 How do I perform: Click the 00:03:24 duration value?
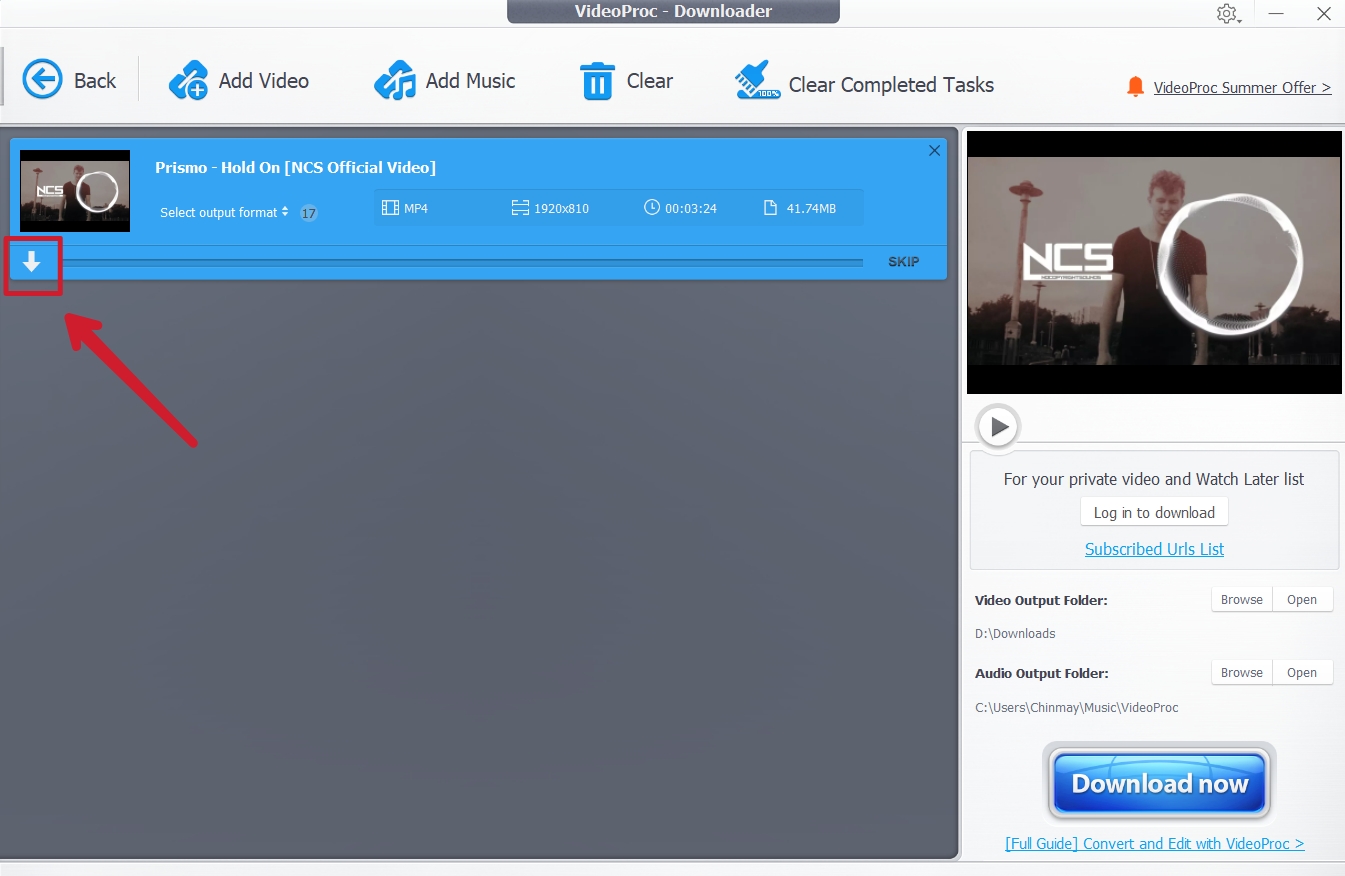[x=680, y=209]
